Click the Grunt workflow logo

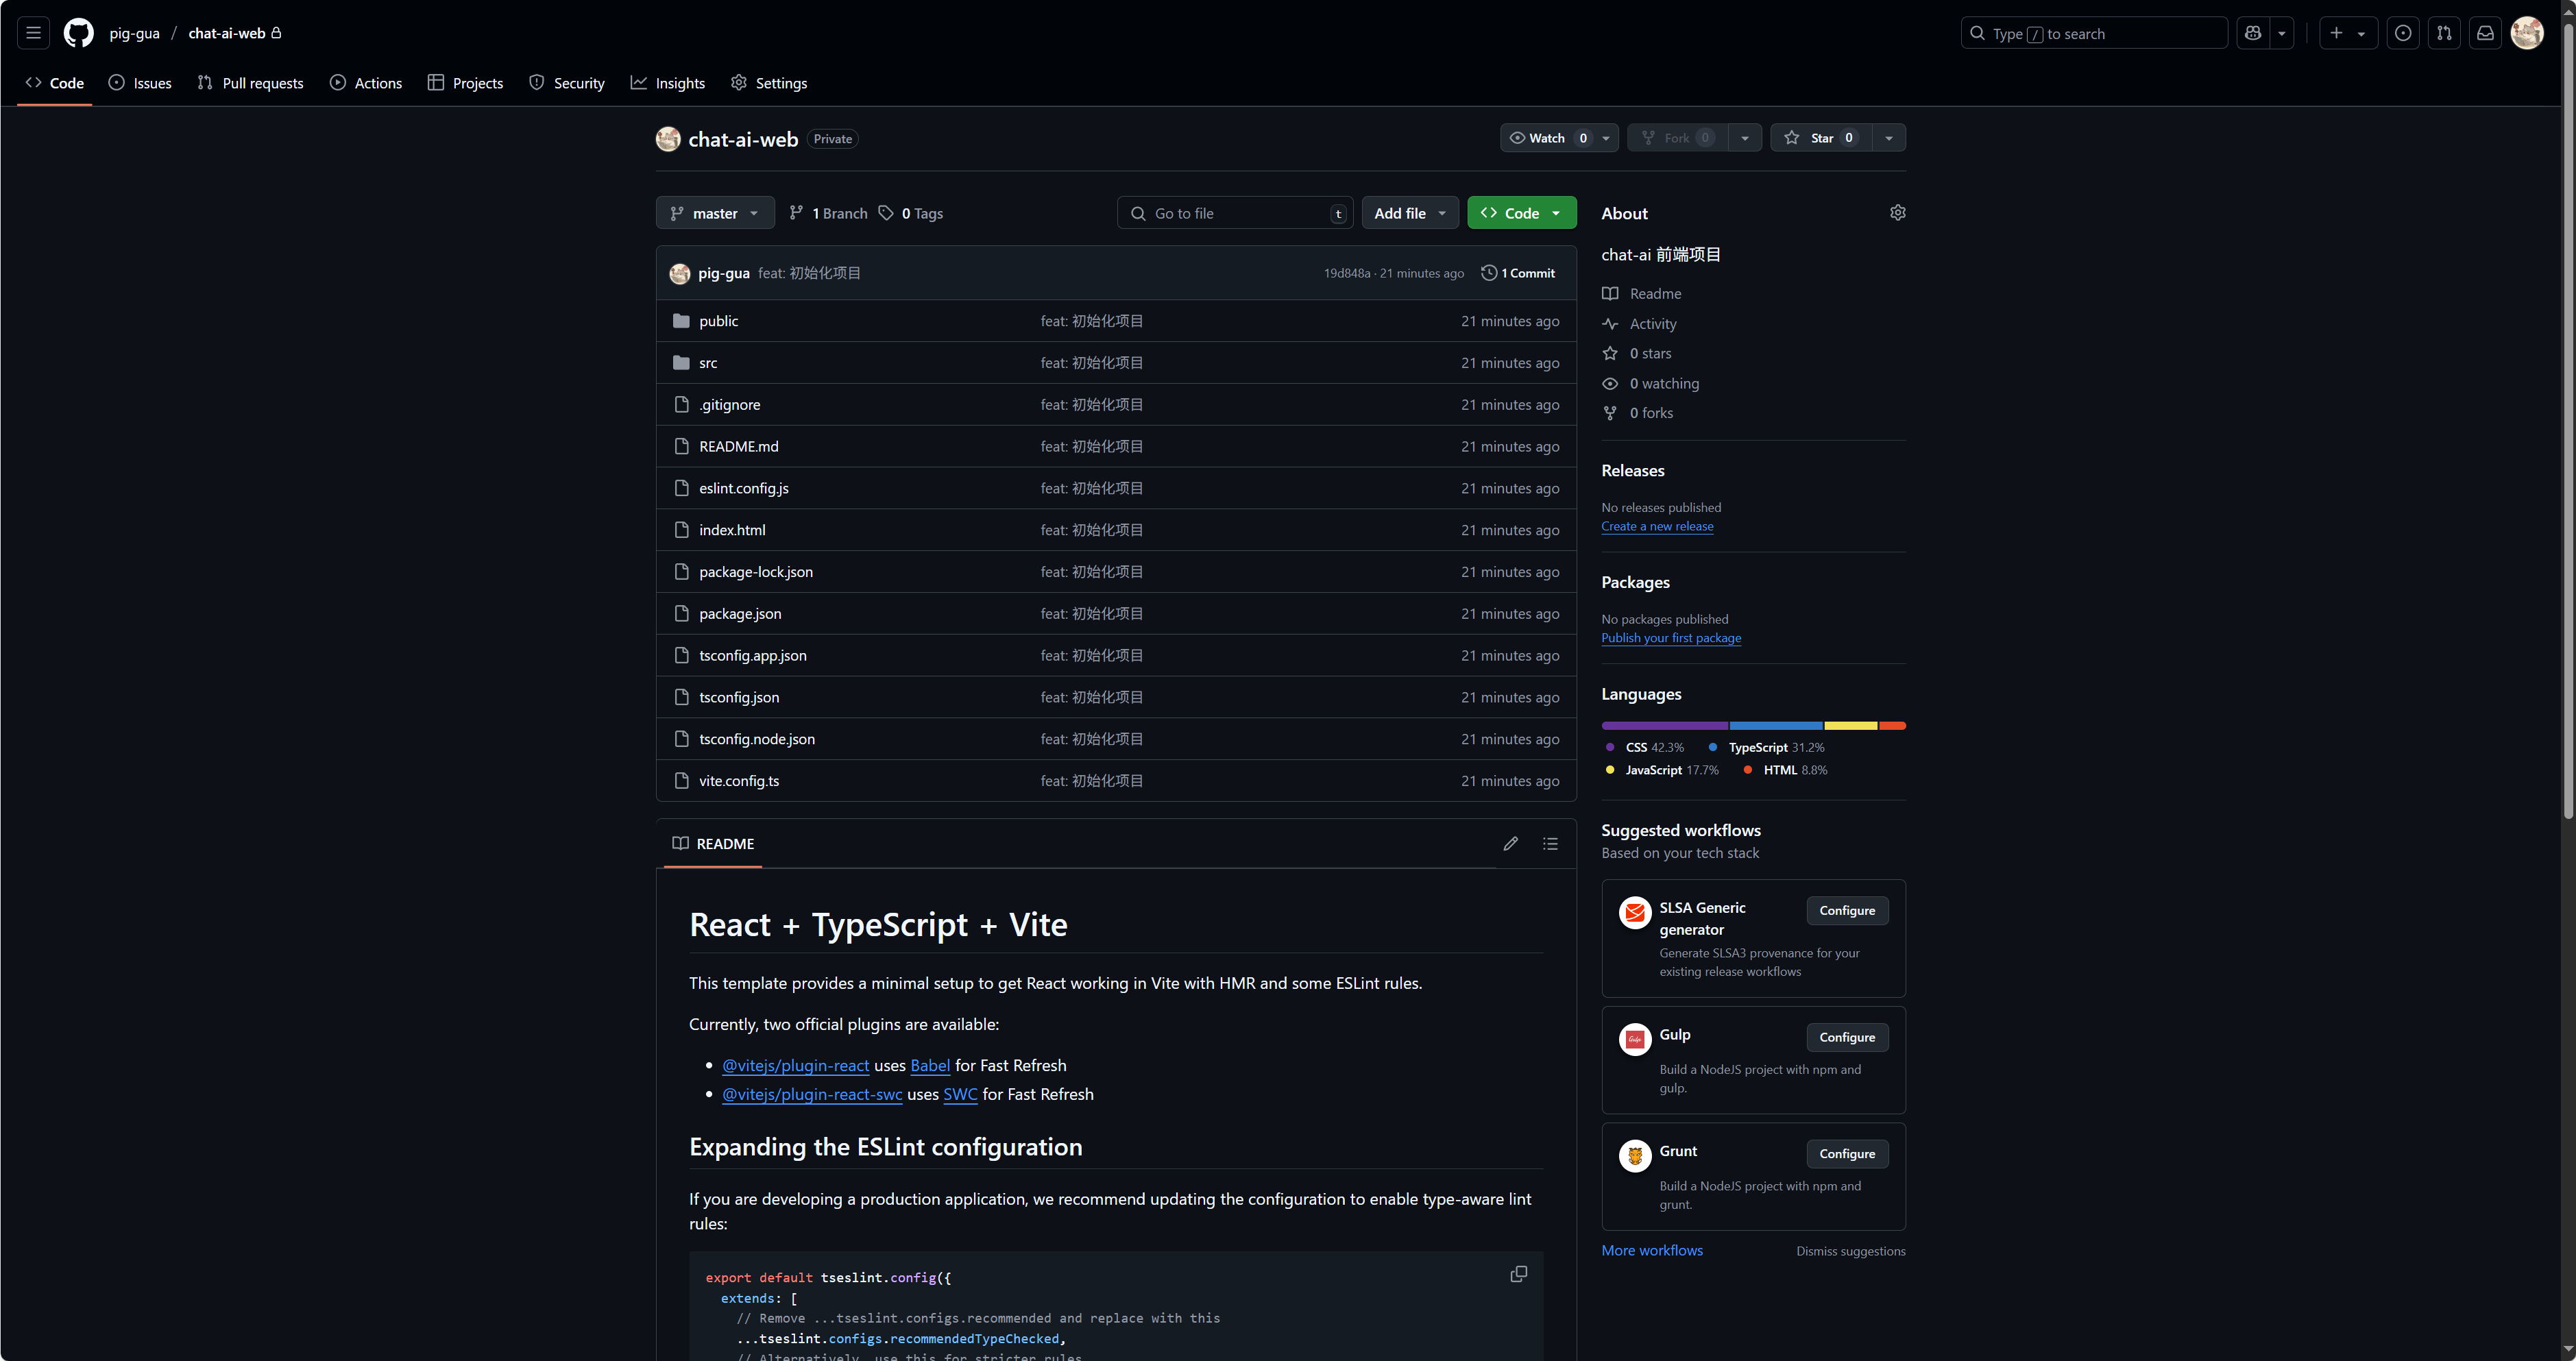(x=1635, y=1156)
